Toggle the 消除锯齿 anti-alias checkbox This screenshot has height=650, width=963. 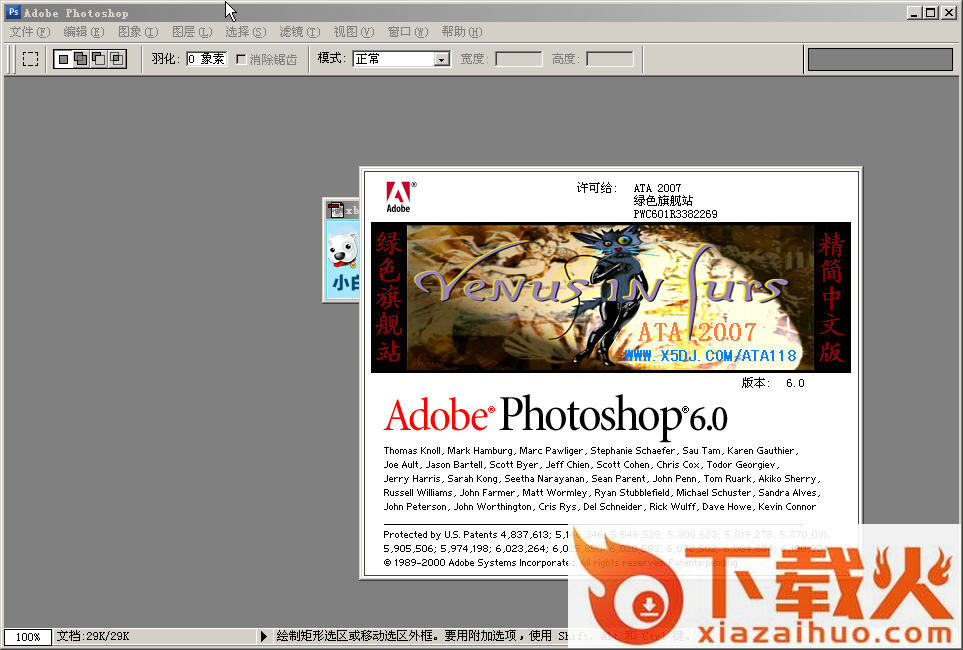click(x=241, y=59)
